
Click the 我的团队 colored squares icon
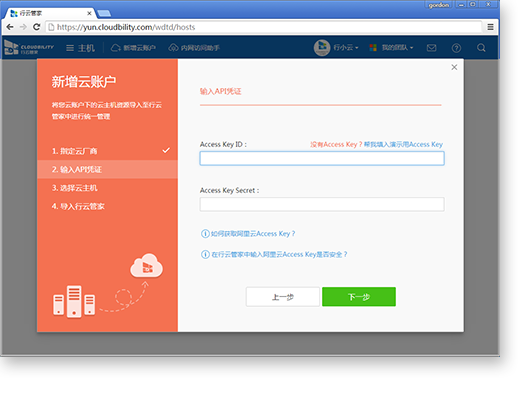click(373, 48)
